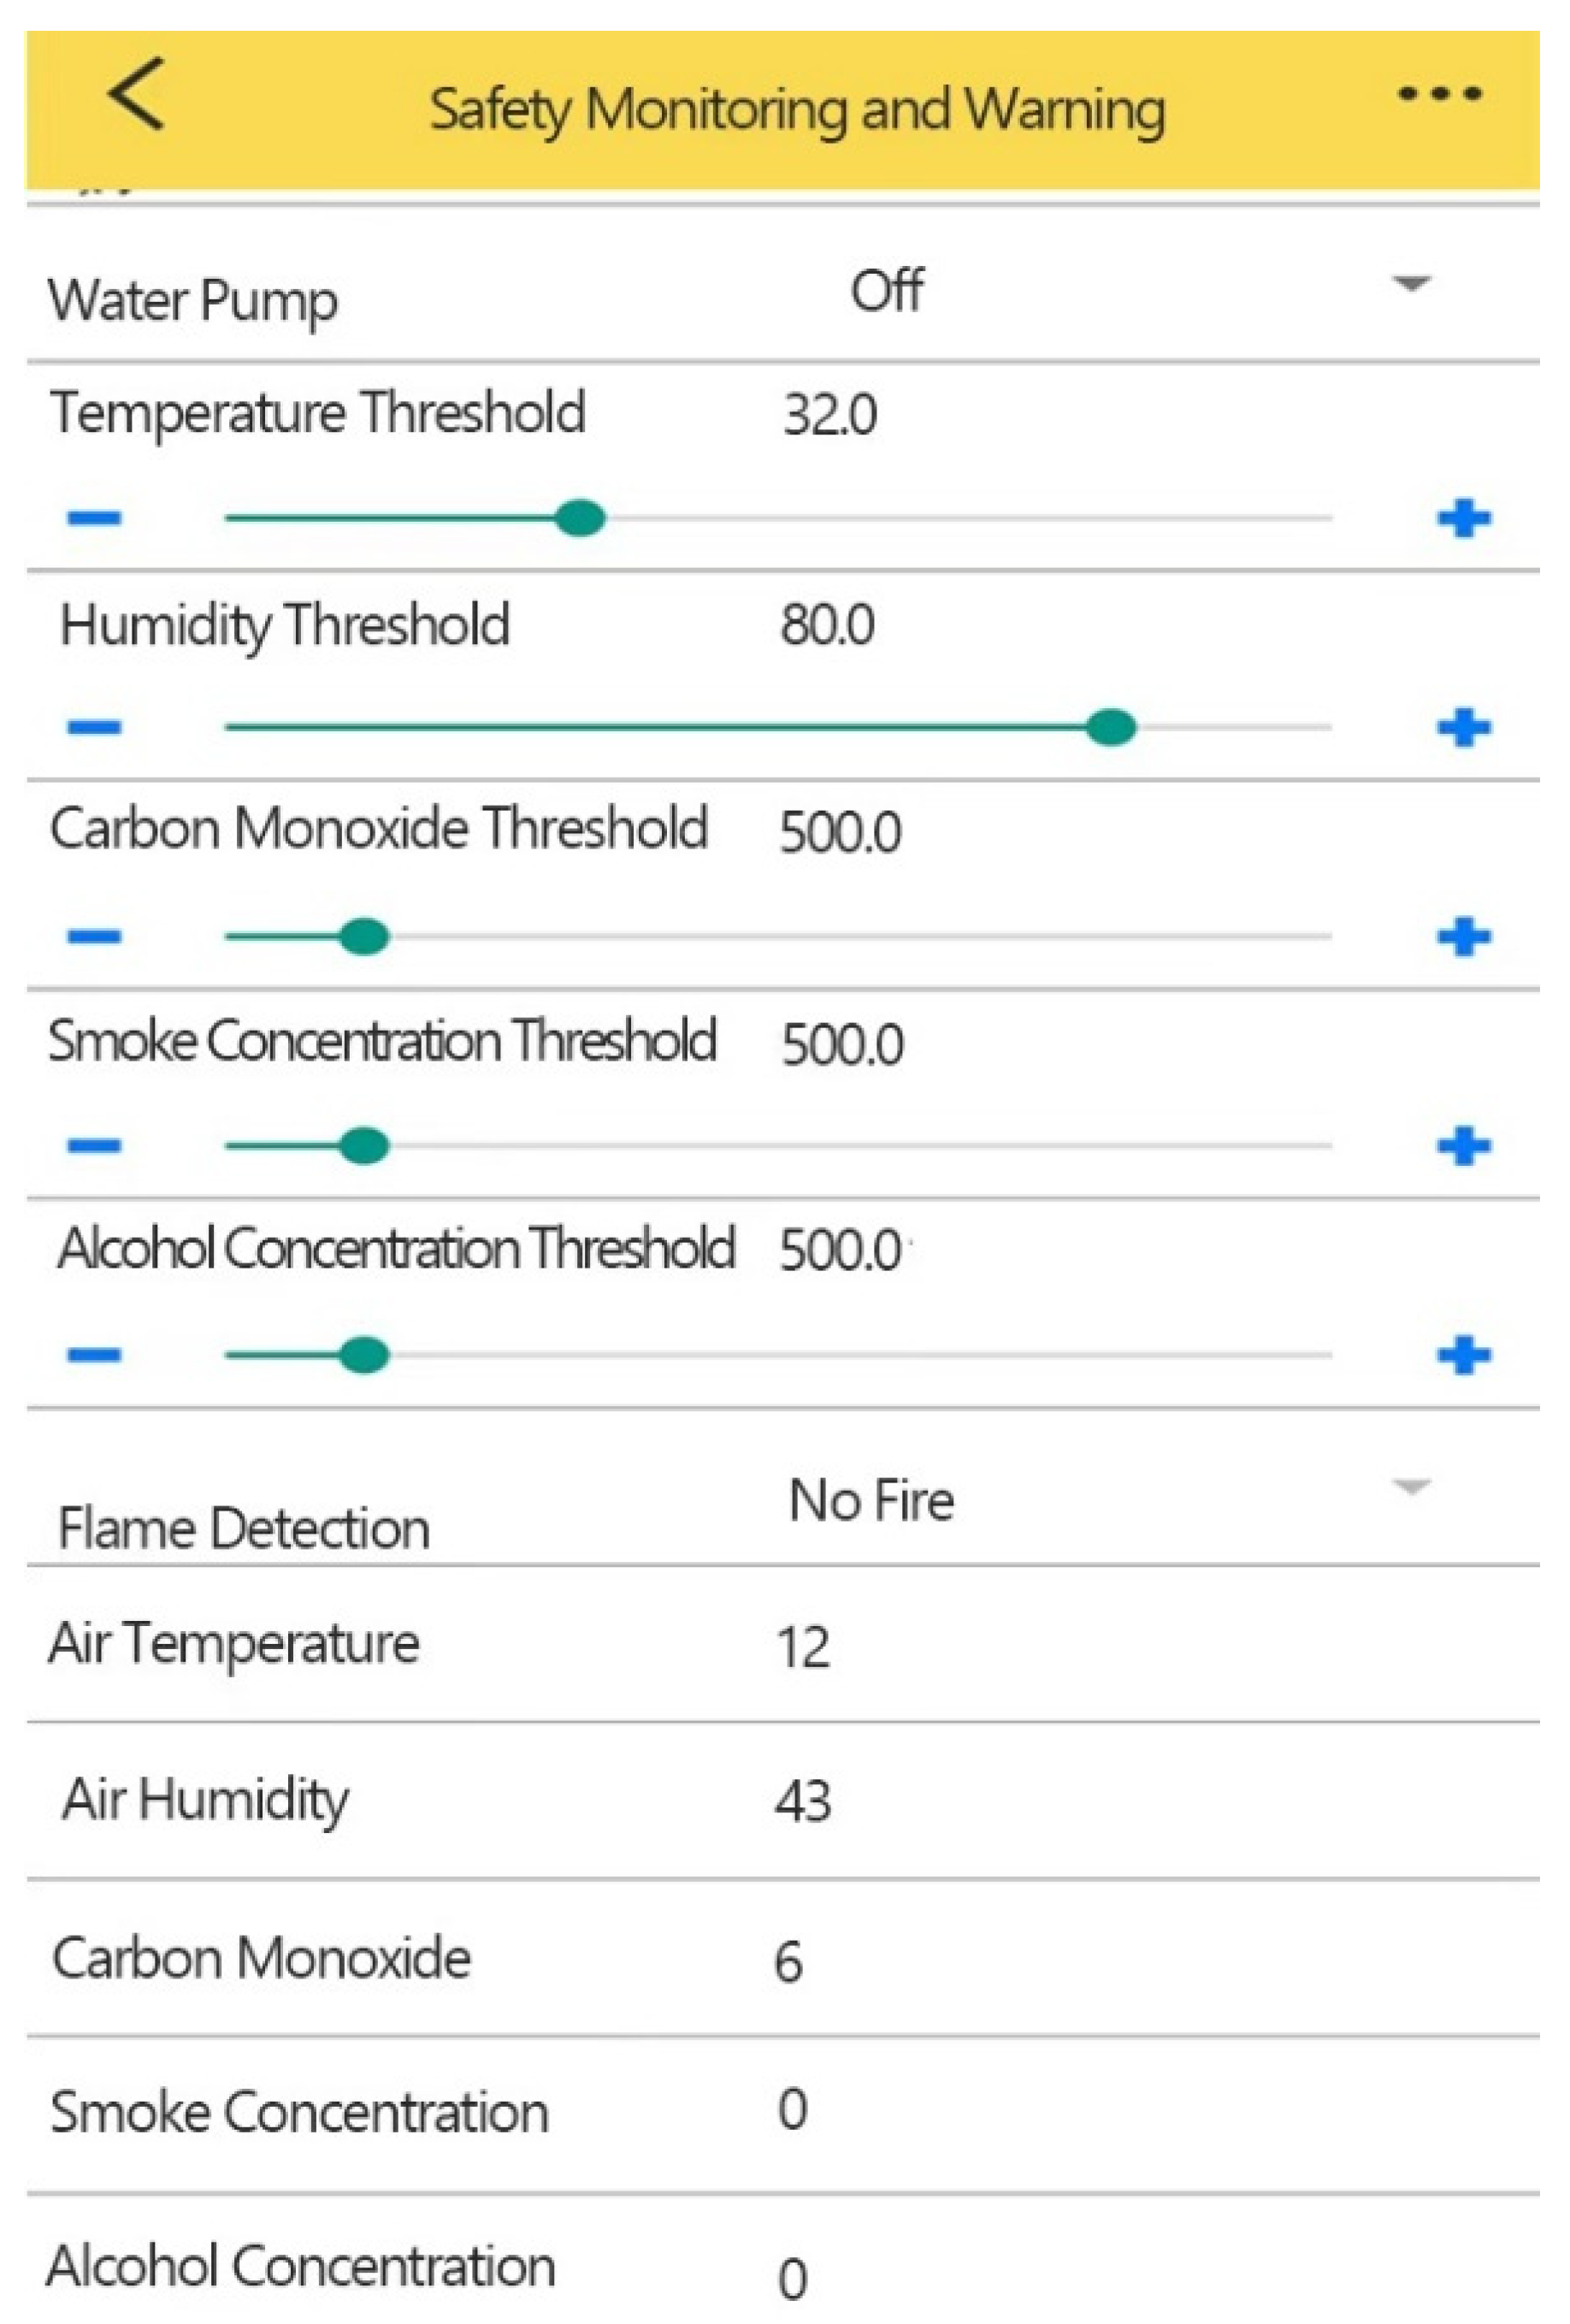Viewport: 1570px width, 2324px height.
Task: Decrease Alcohol Concentration Threshold with minus
Action: point(95,1355)
